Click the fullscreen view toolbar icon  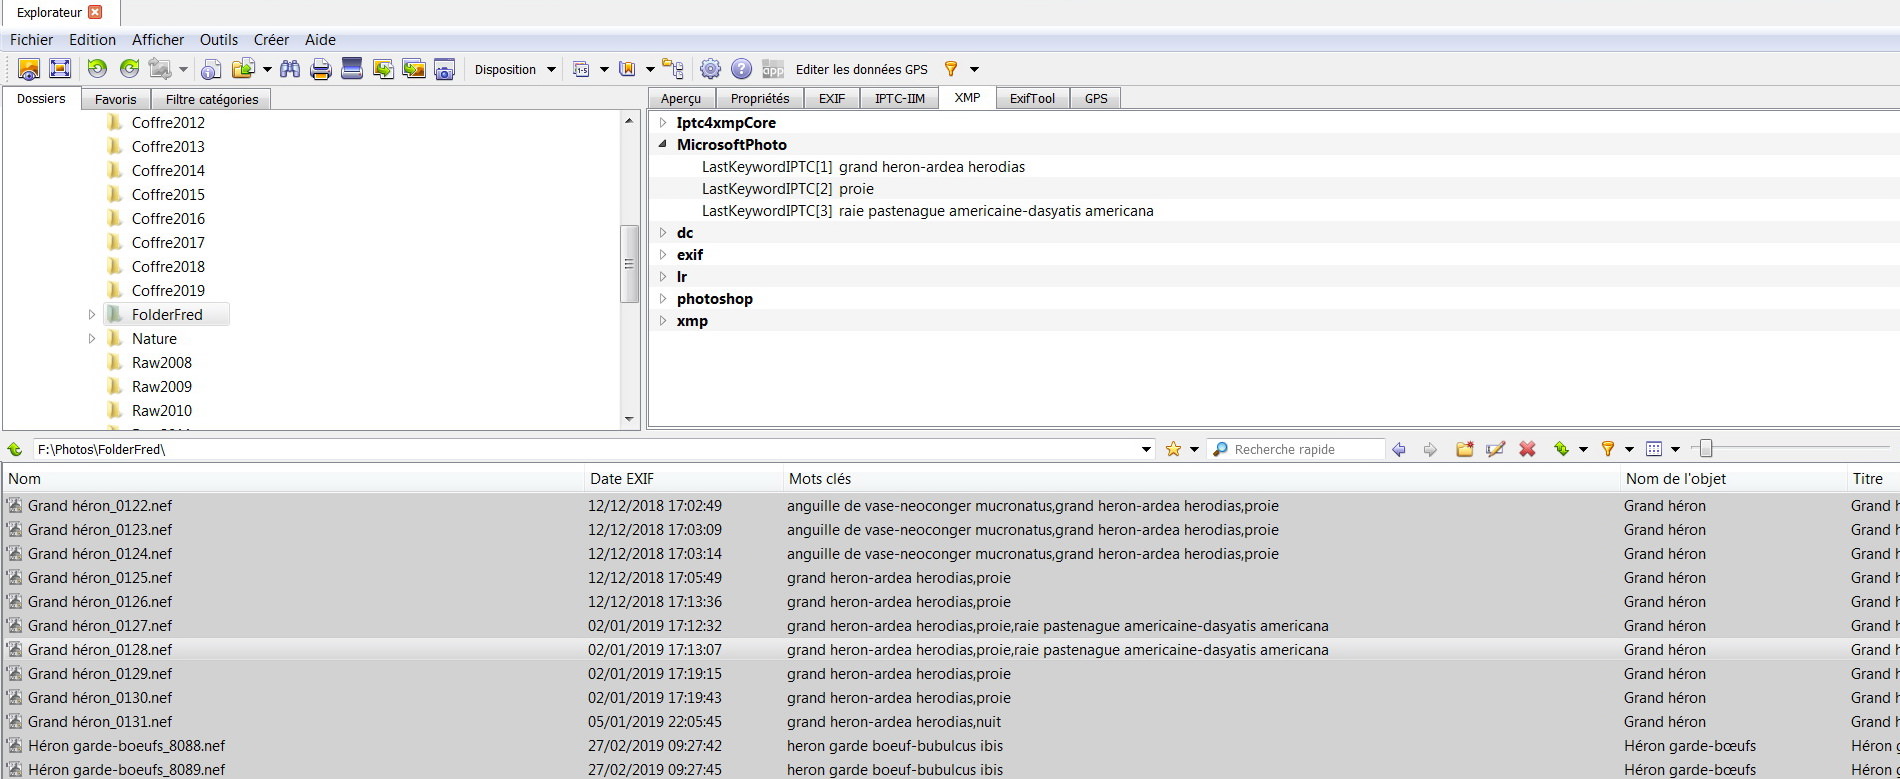point(60,69)
